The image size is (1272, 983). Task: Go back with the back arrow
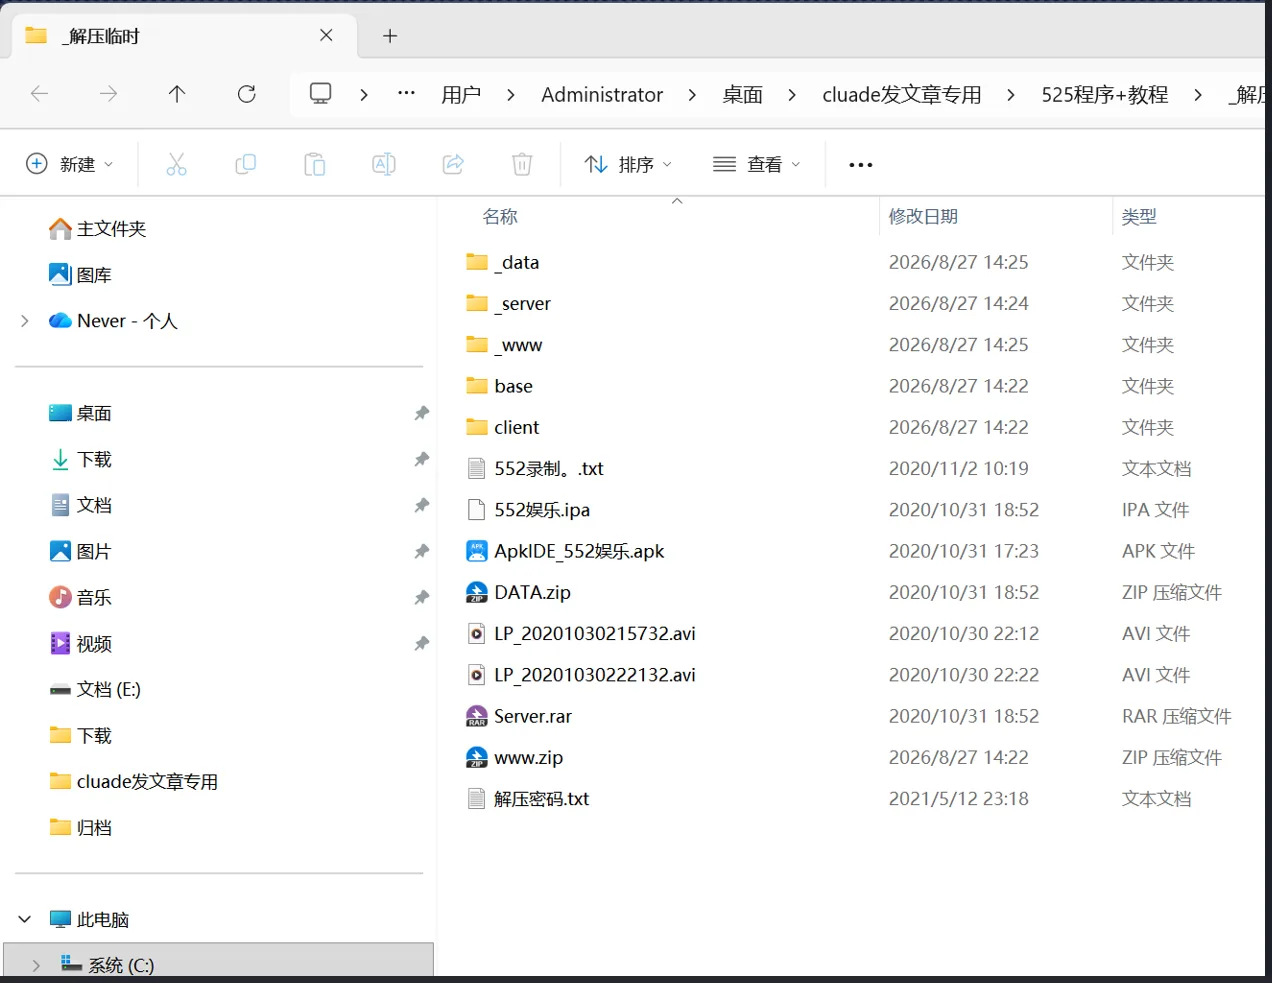pos(40,94)
